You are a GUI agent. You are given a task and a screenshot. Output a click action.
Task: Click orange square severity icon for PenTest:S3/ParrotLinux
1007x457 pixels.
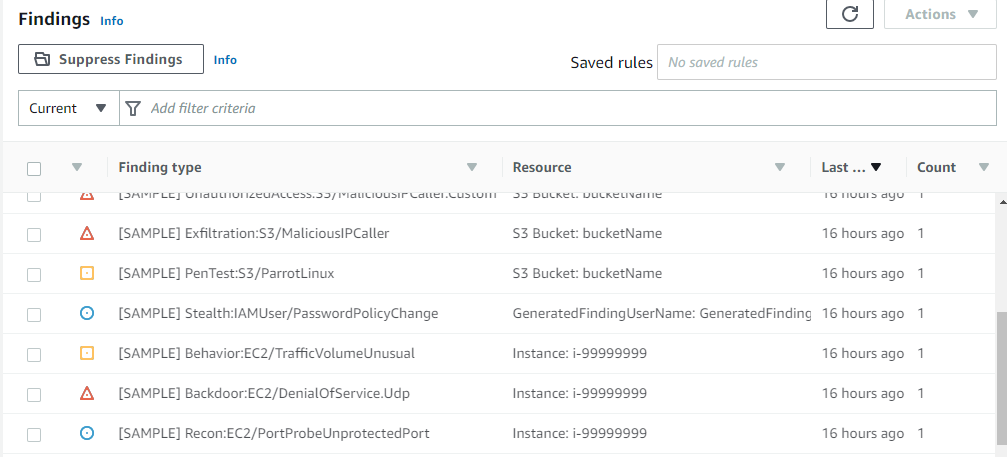(x=86, y=273)
